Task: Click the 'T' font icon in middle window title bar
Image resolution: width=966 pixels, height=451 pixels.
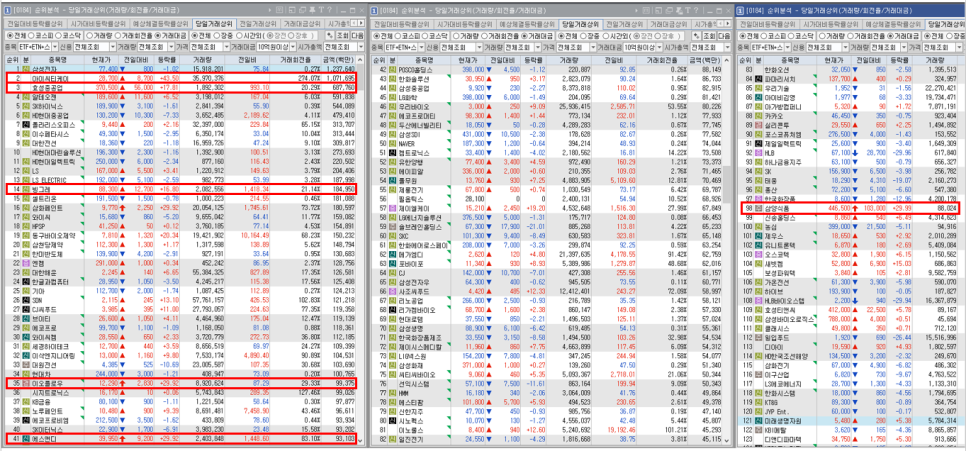Action: pyautogui.click(x=688, y=10)
